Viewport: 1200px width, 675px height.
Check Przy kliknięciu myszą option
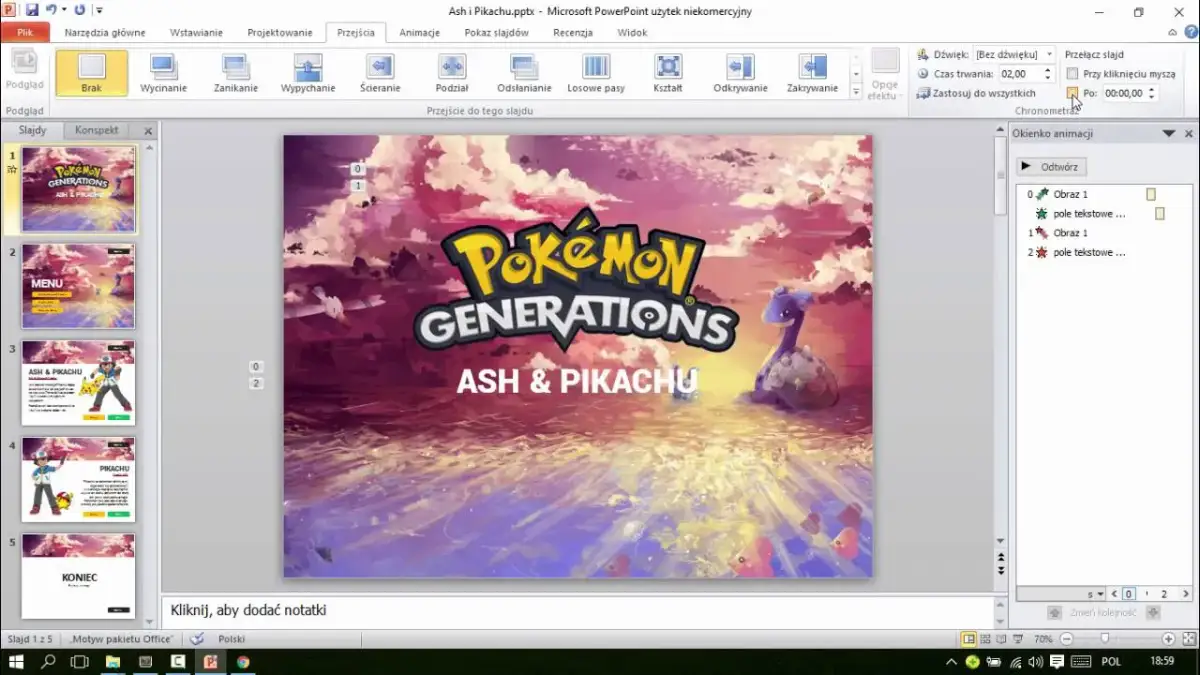[1072, 73]
